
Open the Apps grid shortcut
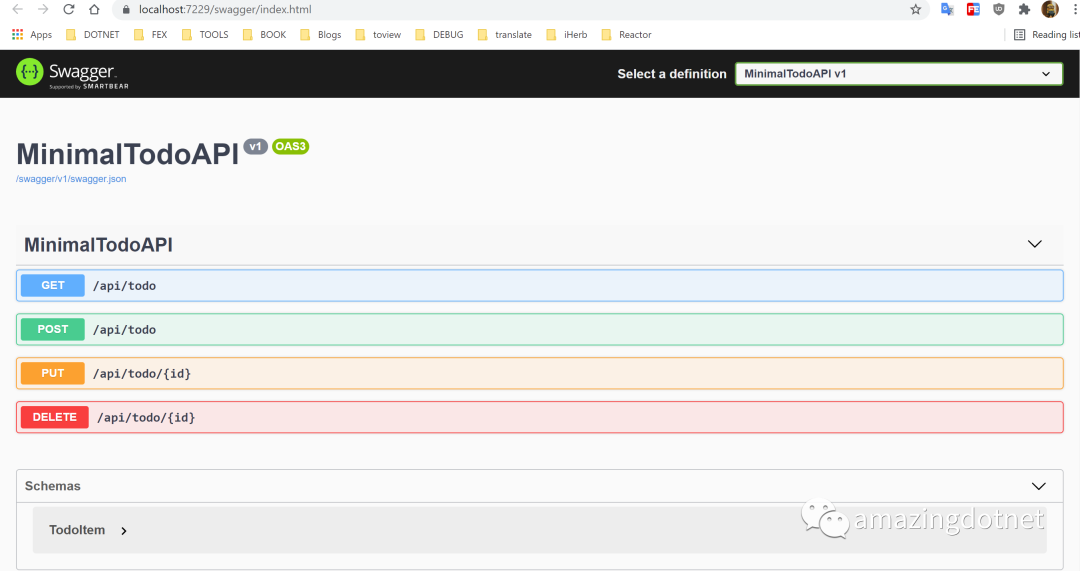32,34
